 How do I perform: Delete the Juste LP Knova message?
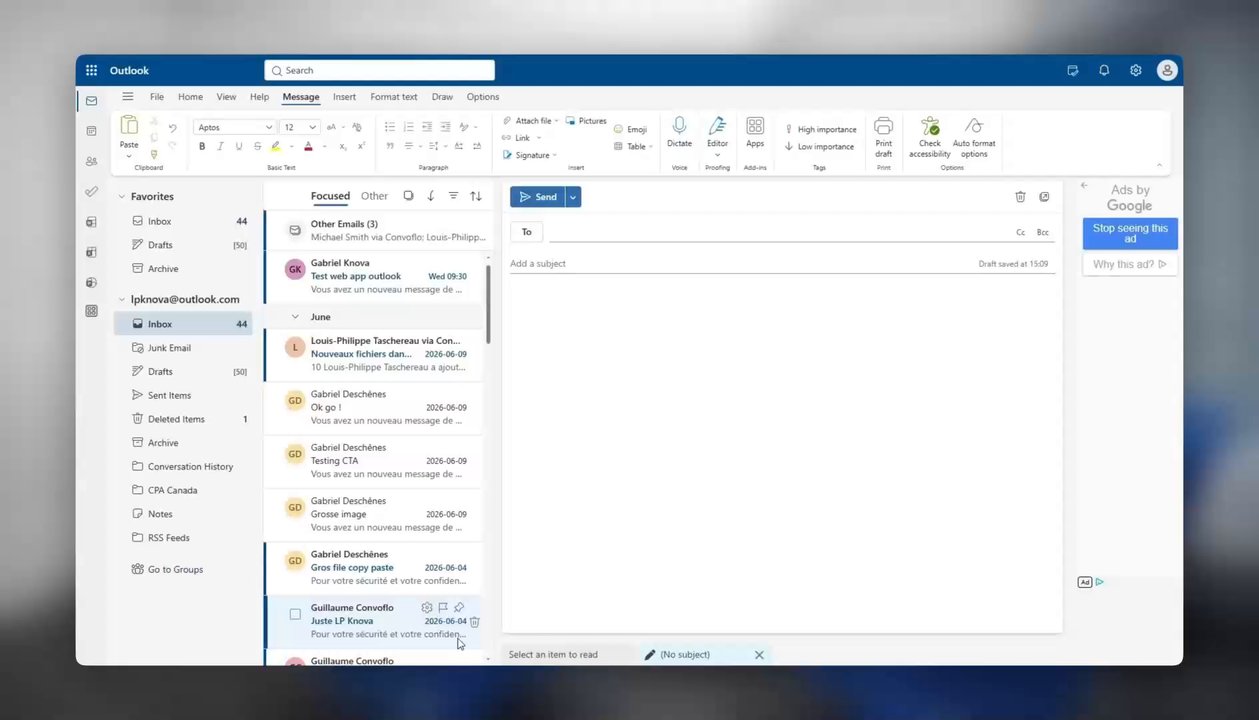[x=475, y=621]
